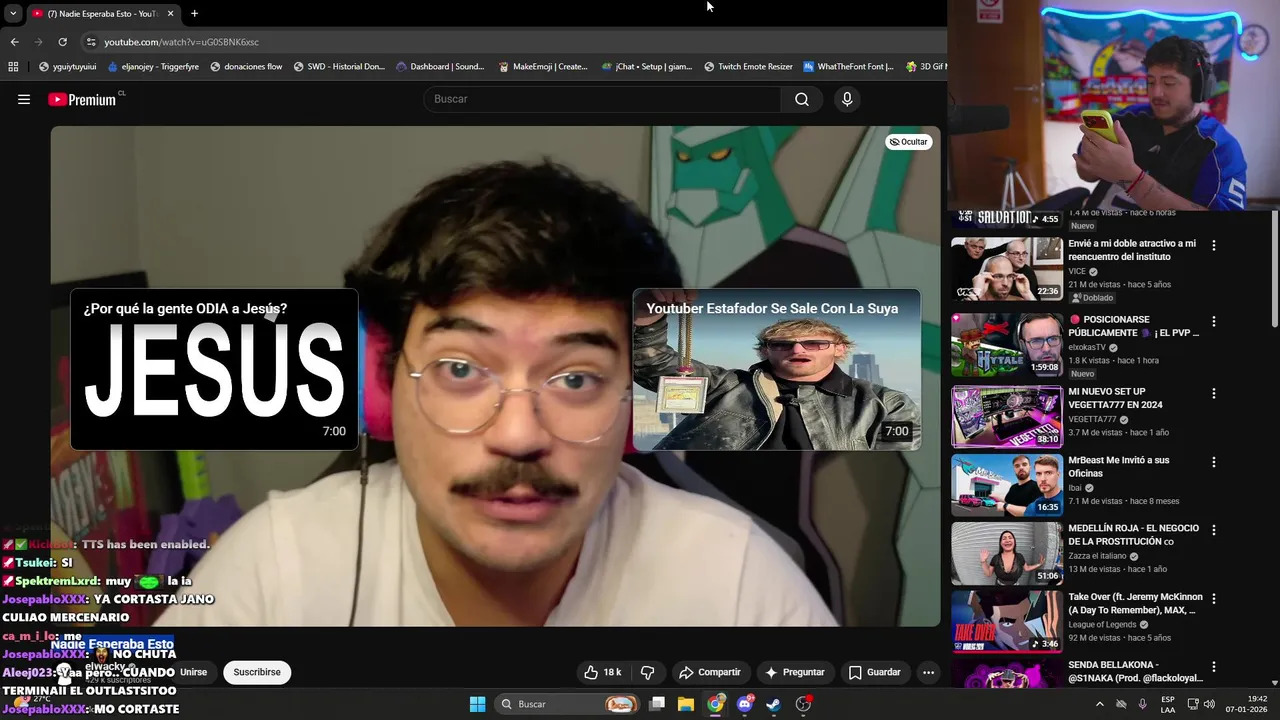This screenshot has height=720, width=1280.
Task: Open options for Take Over video
Action: [1214, 599]
